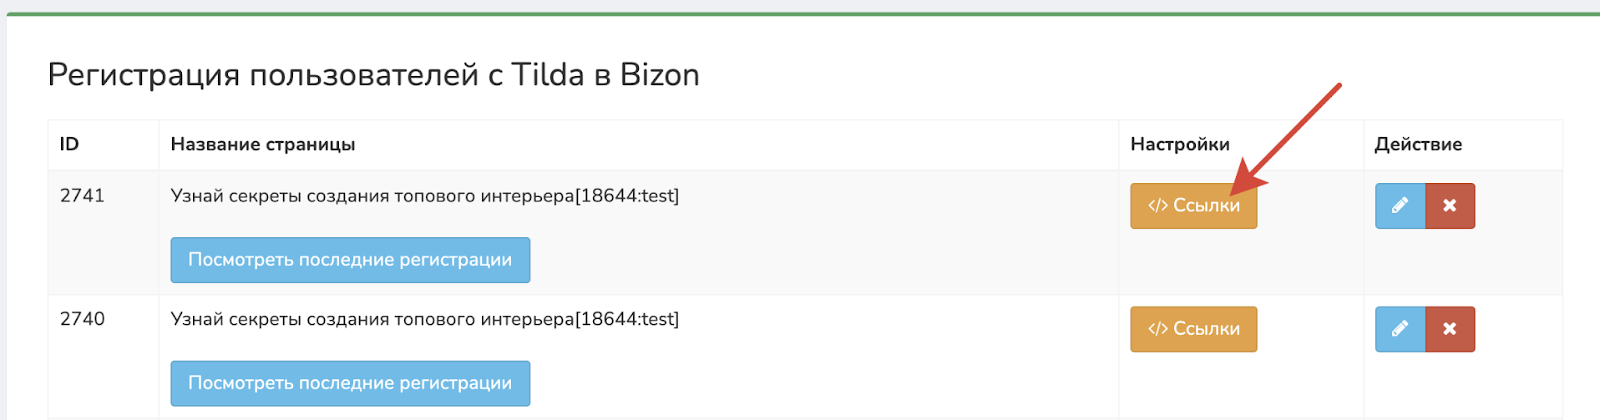Remove row 2740 via the red X icon
This screenshot has height=420, width=1600.
coord(1450,329)
